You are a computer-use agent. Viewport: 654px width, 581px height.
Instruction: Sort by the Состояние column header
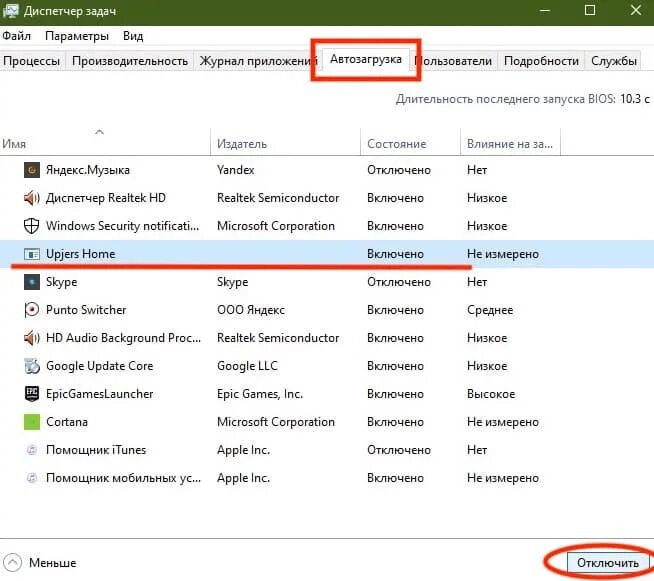(x=410, y=142)
